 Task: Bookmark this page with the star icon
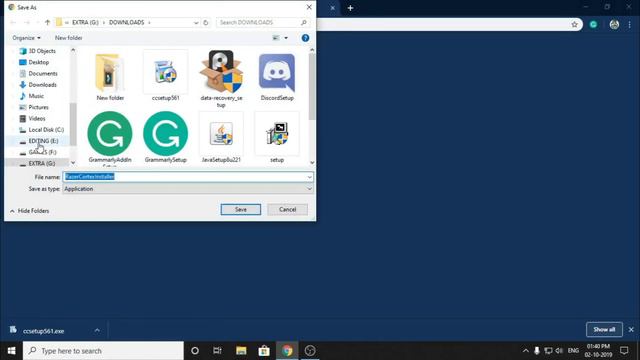tap(574, 24)
